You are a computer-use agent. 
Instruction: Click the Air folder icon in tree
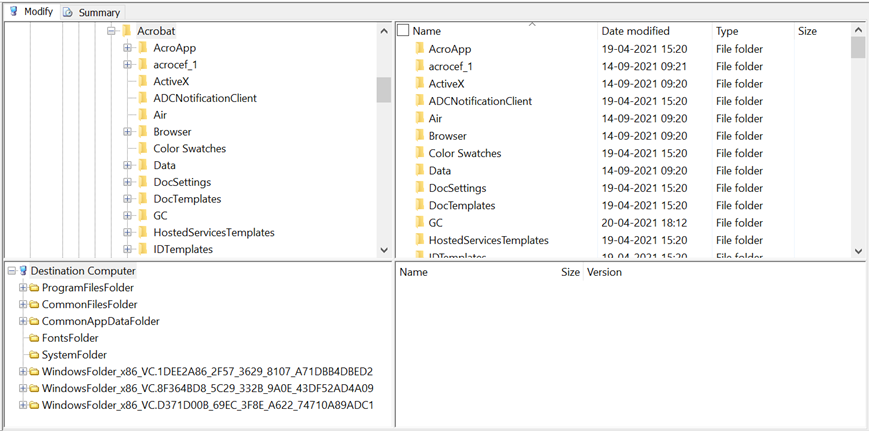142,115
